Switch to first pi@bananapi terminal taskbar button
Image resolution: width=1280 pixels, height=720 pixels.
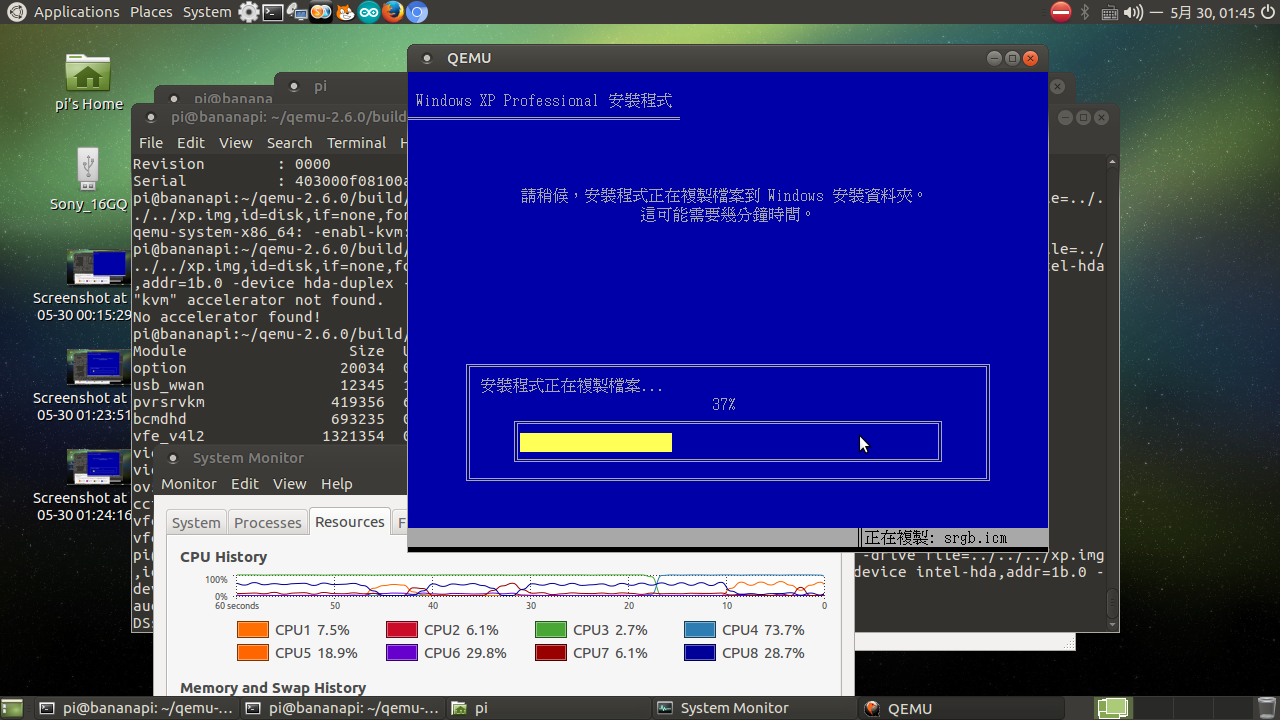pyautogui.click(x=135, y=708)
